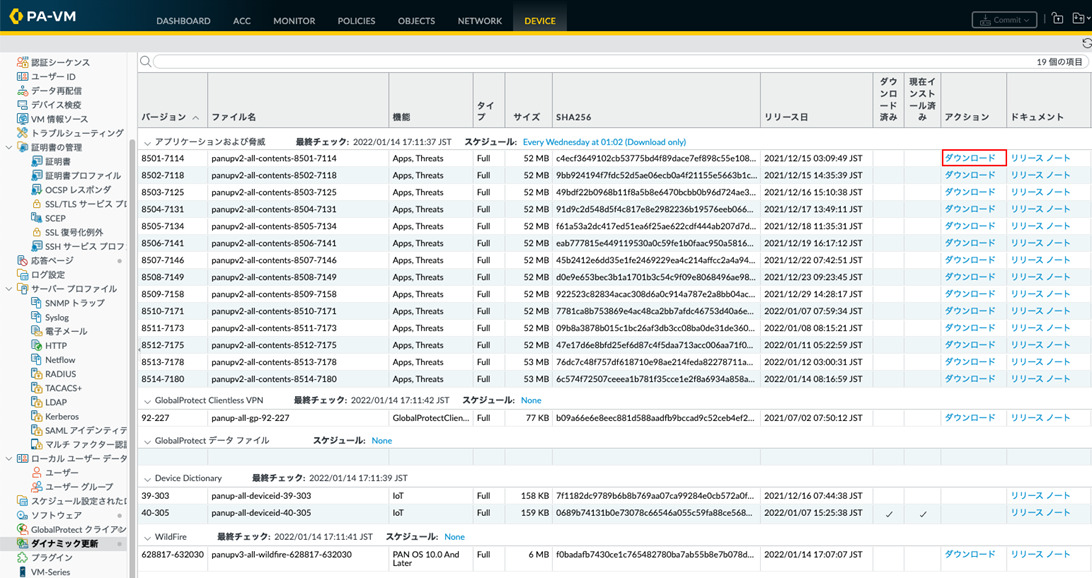
Task: Click the Every Wednesday schedule link
Action: 604,142
